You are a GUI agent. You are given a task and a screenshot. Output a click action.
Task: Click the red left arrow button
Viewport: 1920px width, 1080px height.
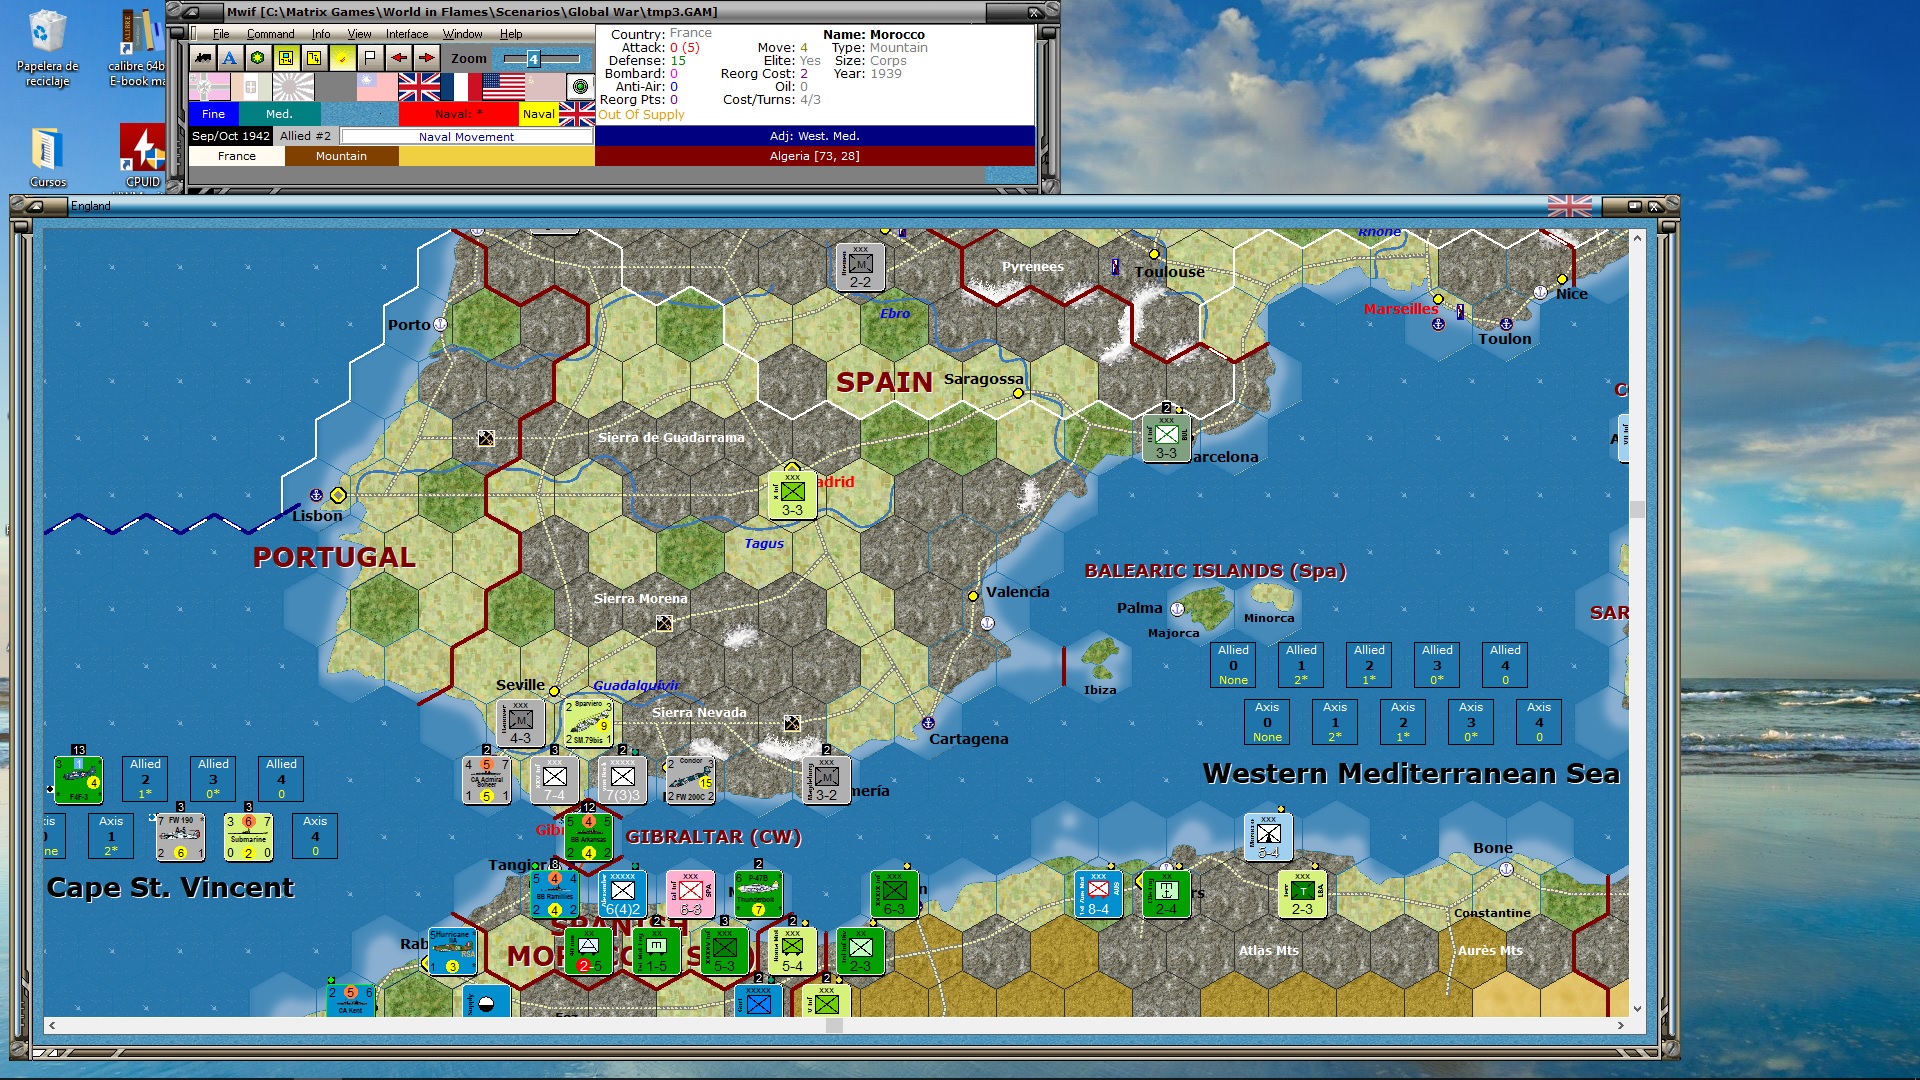tap(398, 58)
